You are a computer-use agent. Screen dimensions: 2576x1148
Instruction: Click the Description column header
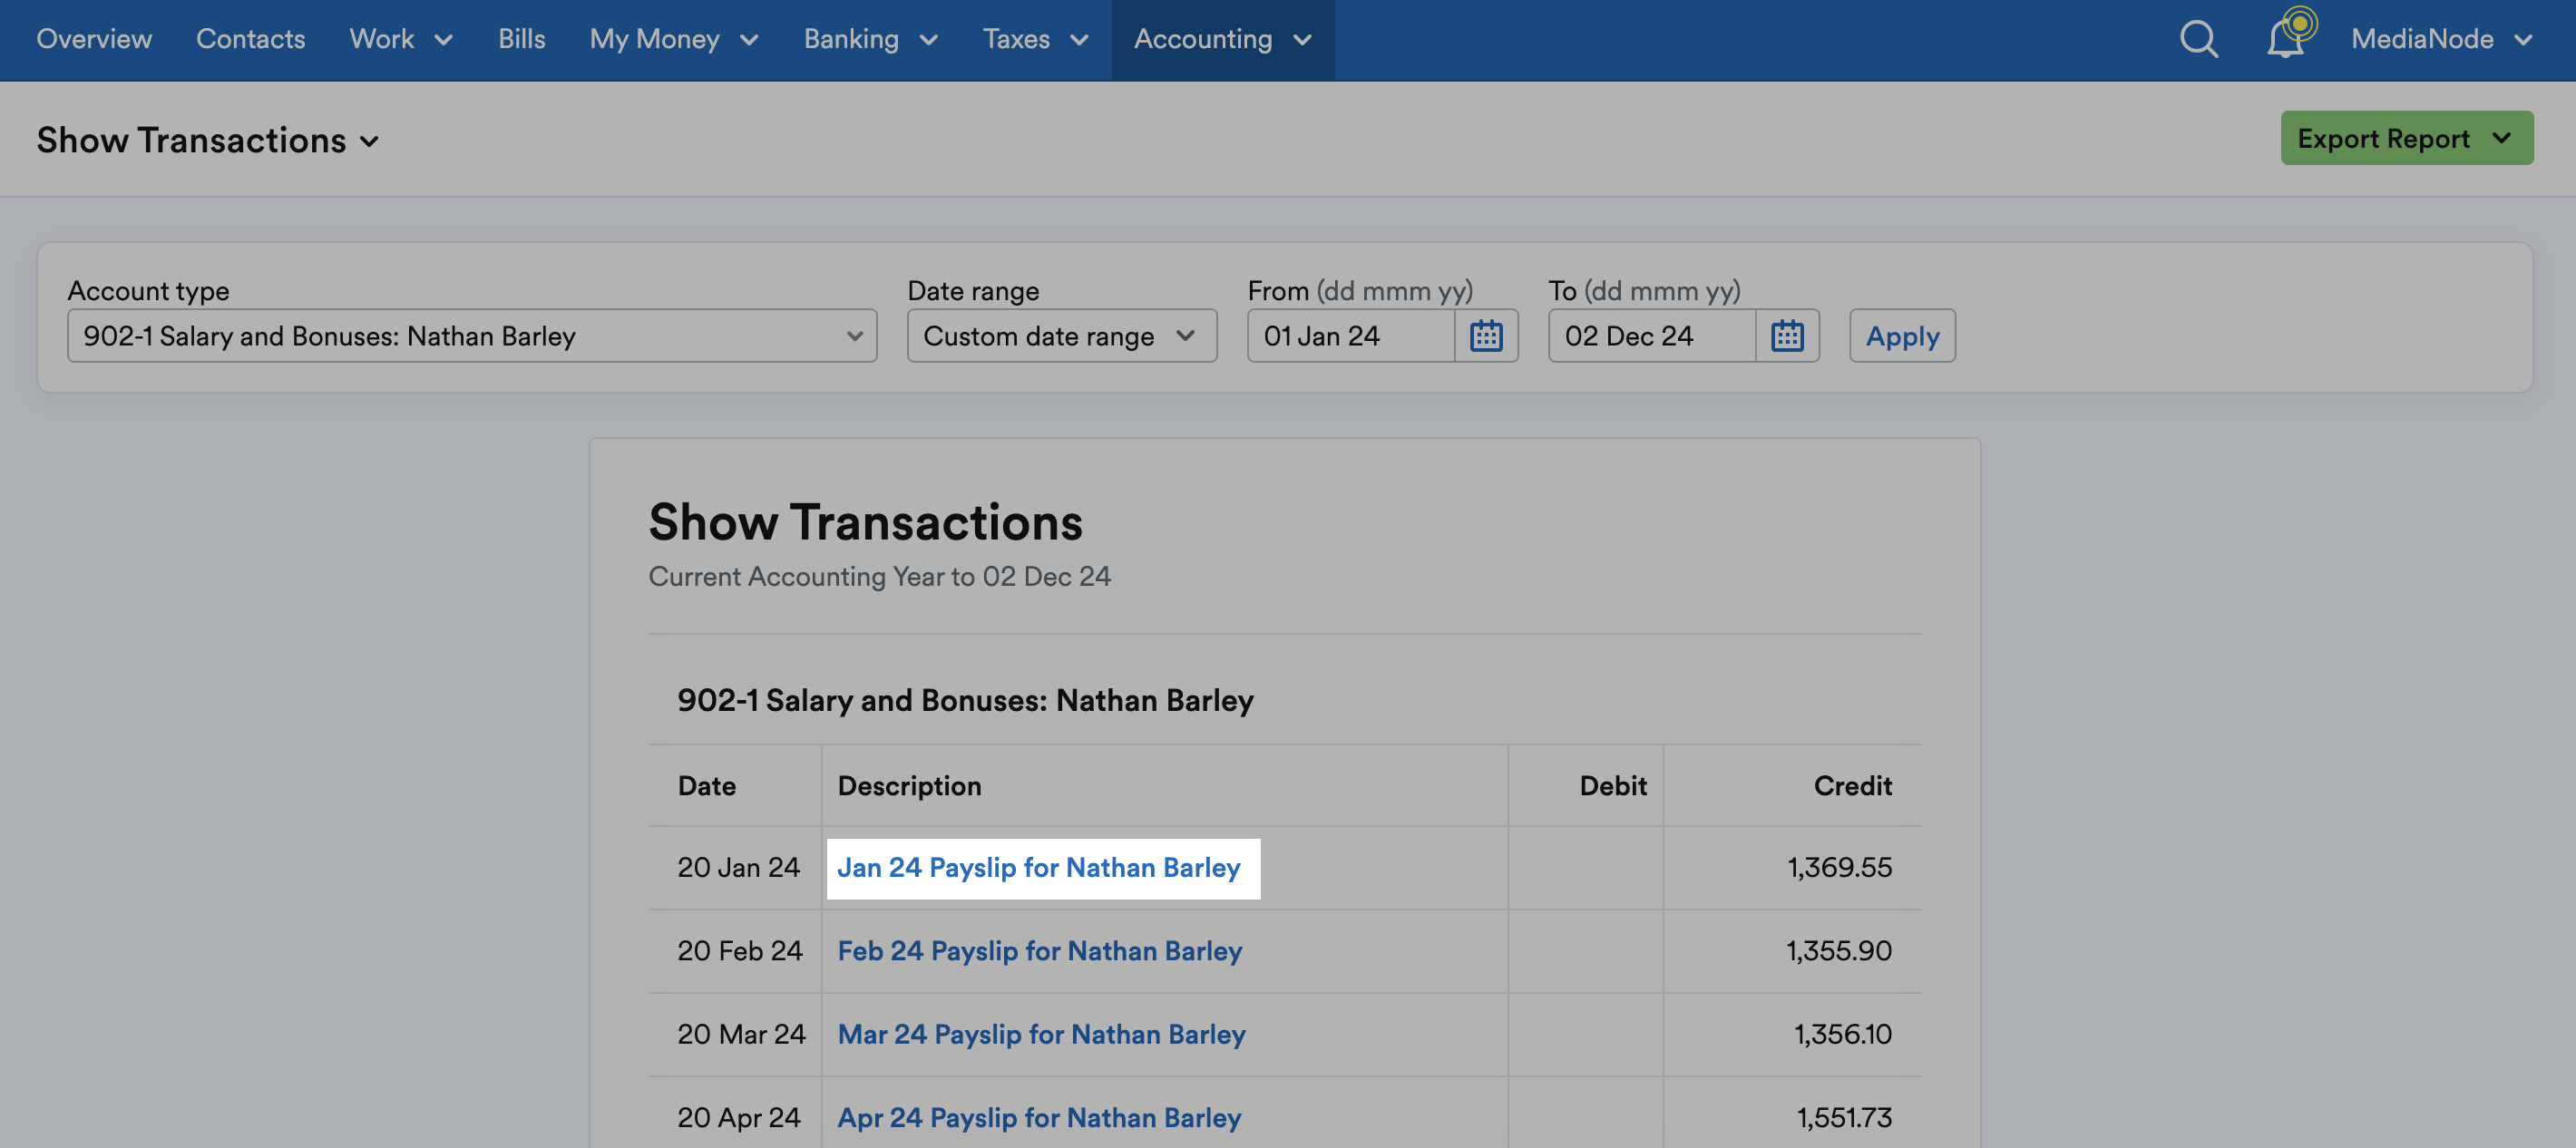[909, 785]
